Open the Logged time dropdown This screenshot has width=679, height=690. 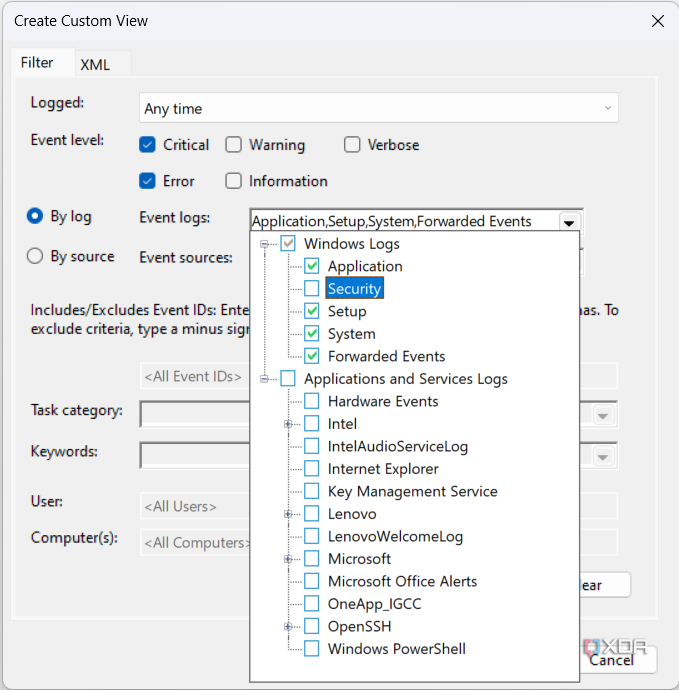(379, 108)
